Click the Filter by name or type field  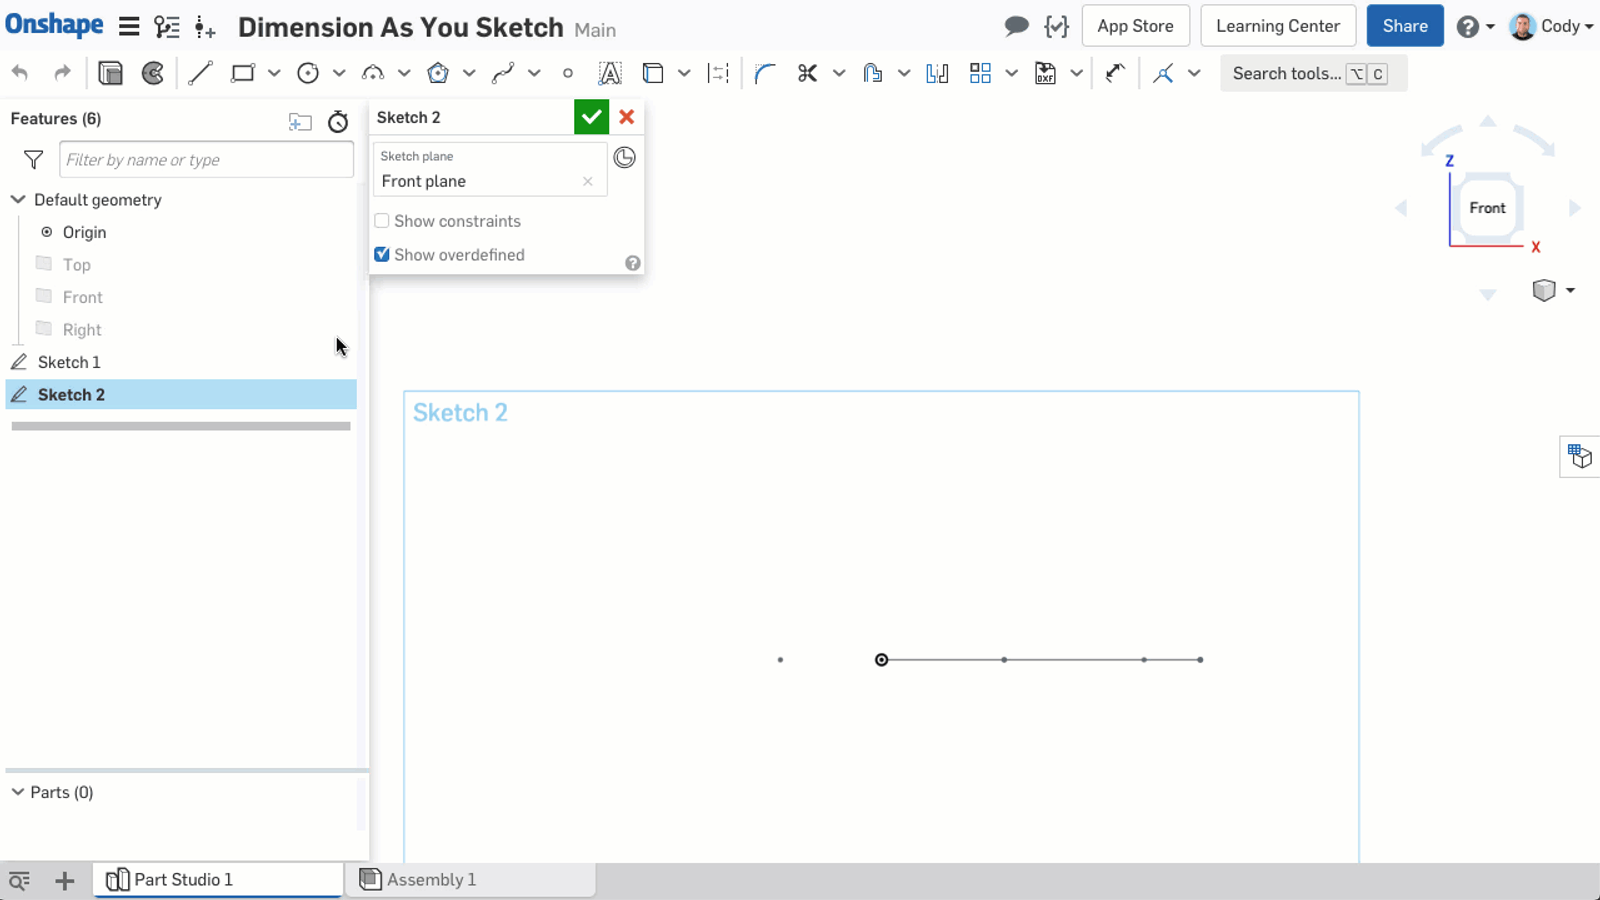click(x=206, y=160)
